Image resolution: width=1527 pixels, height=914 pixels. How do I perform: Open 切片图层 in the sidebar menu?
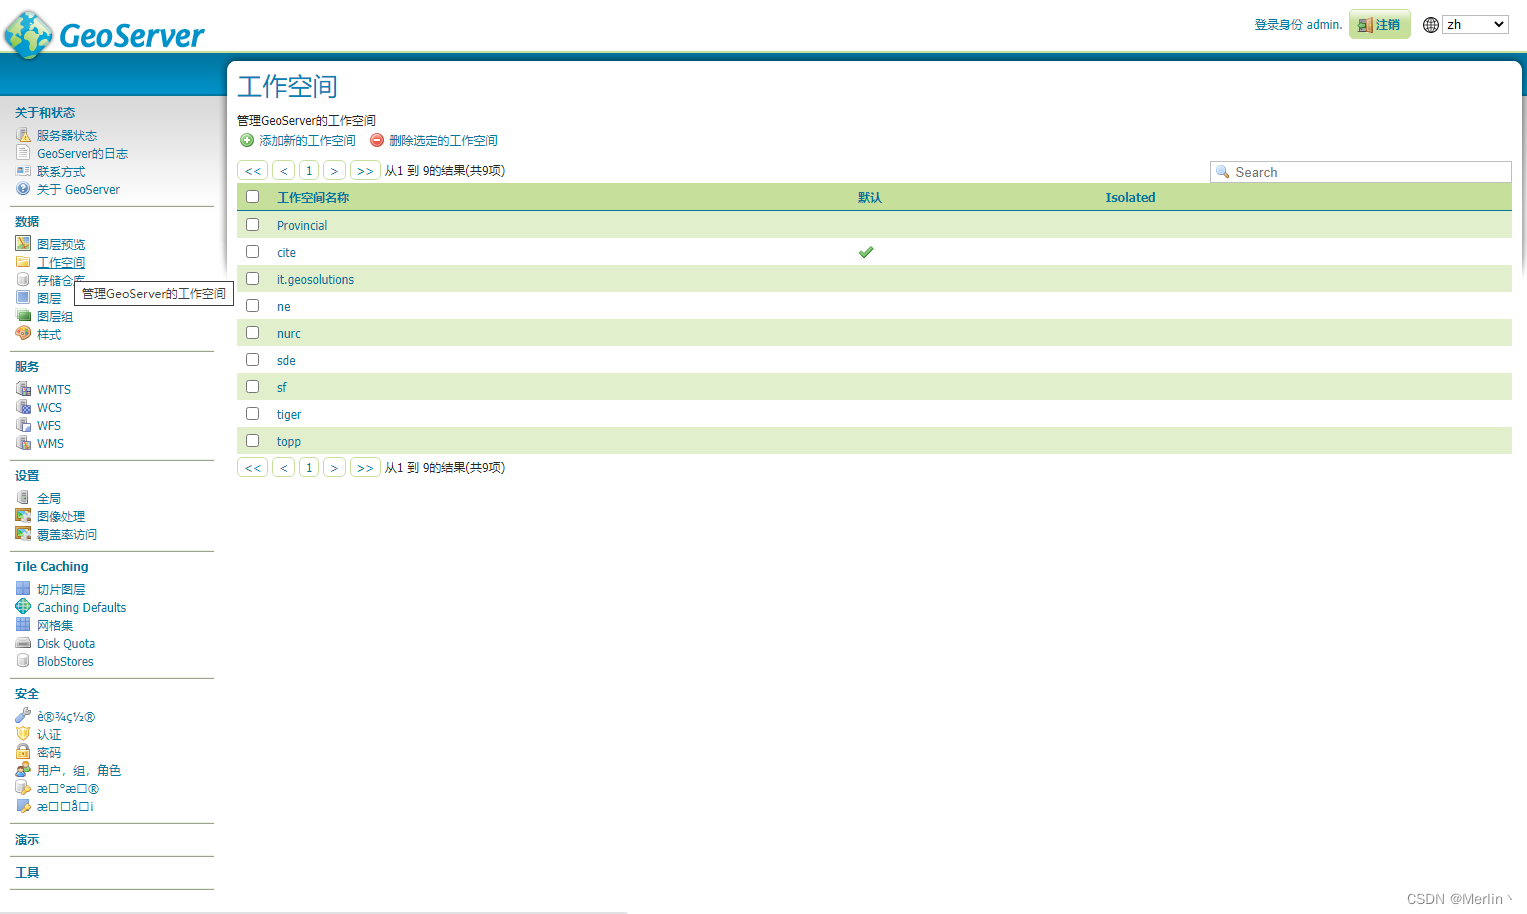point(61,590)
